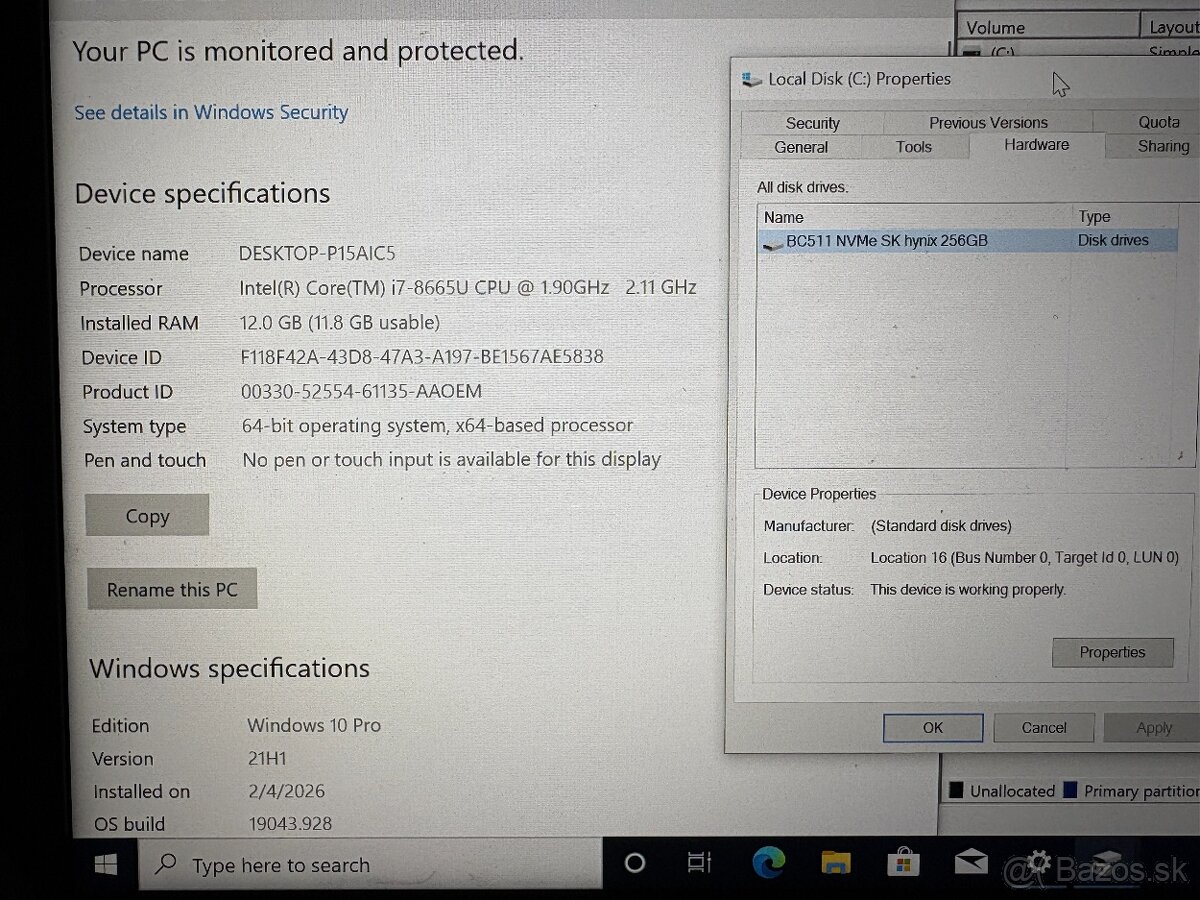Screen dimensions: 1200x900
Task: Open Task View from the taskbar
Action: (697, 863)
